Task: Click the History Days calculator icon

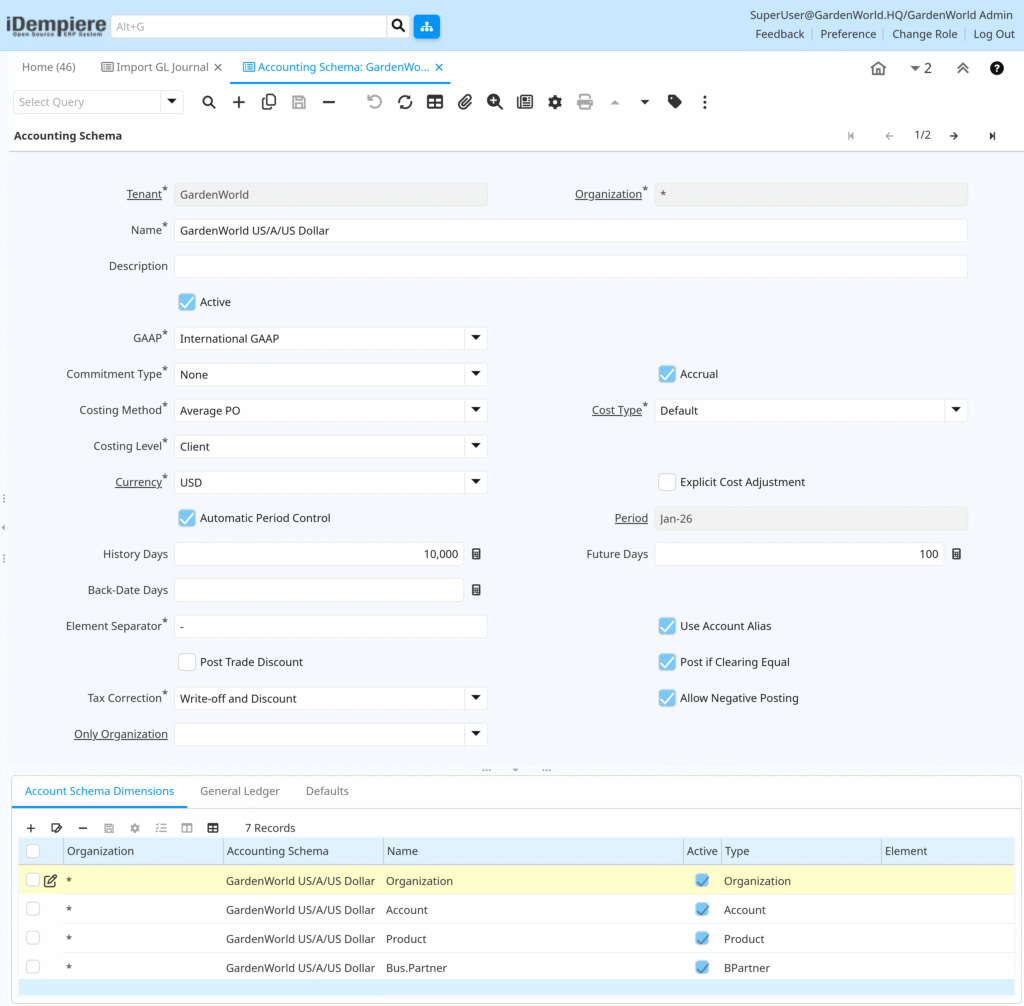Action: point(476,553)
